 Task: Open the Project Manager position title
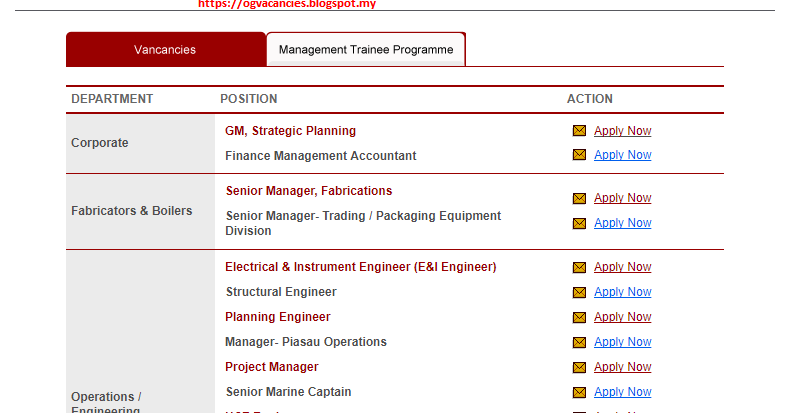click(272, 367)
